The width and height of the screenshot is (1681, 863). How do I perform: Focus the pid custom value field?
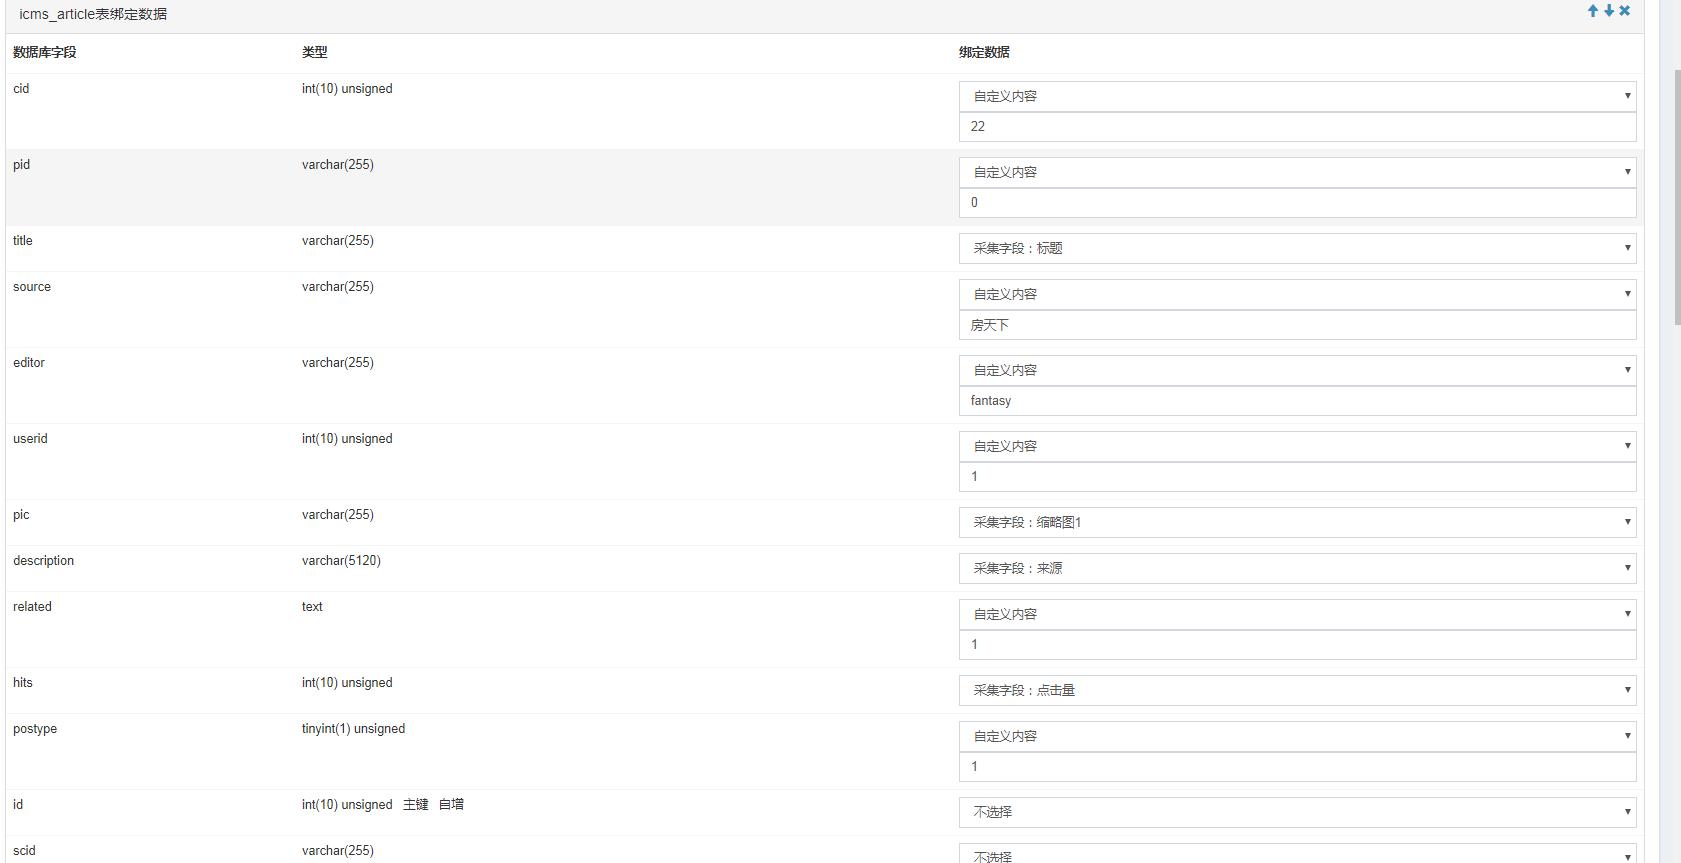pos(1297,203)
